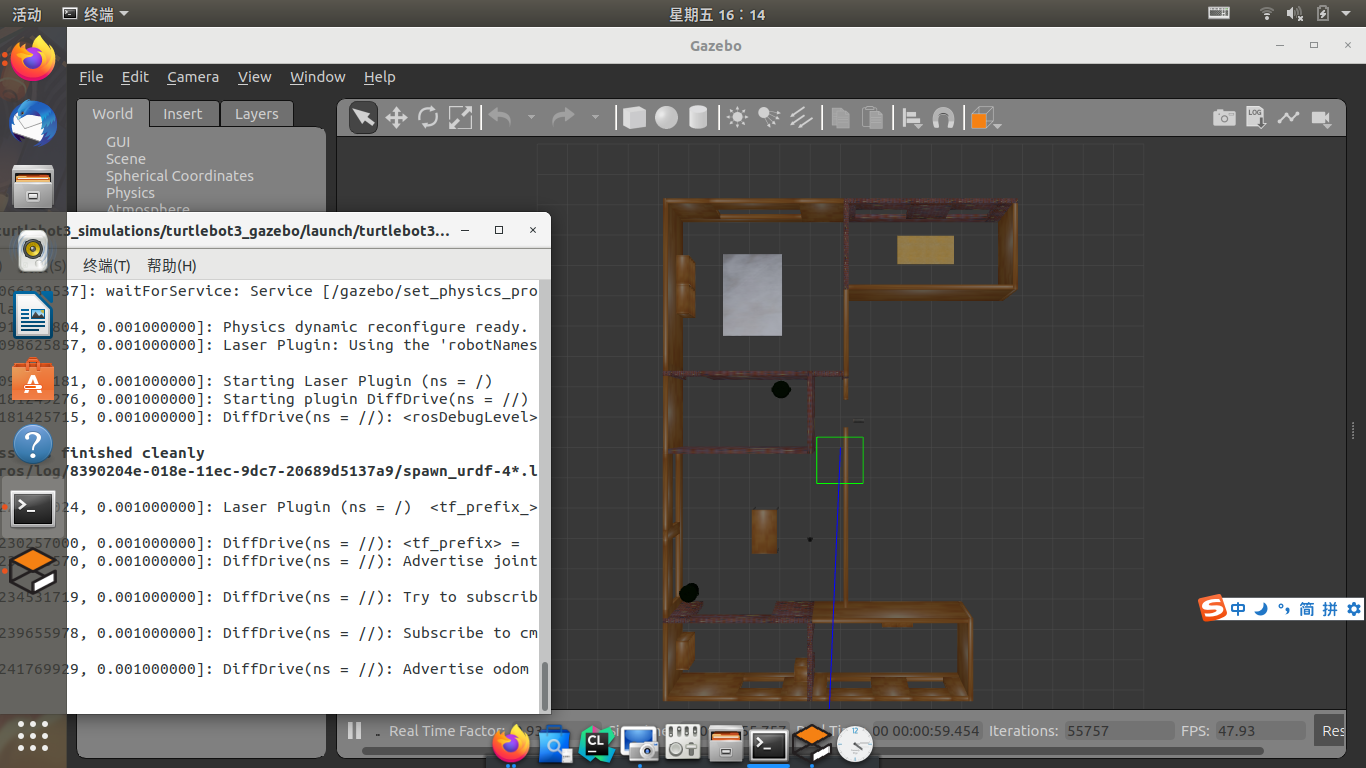The image size is (1366, 768).
Task: Open the plot utility icon
Action: 1288,117
